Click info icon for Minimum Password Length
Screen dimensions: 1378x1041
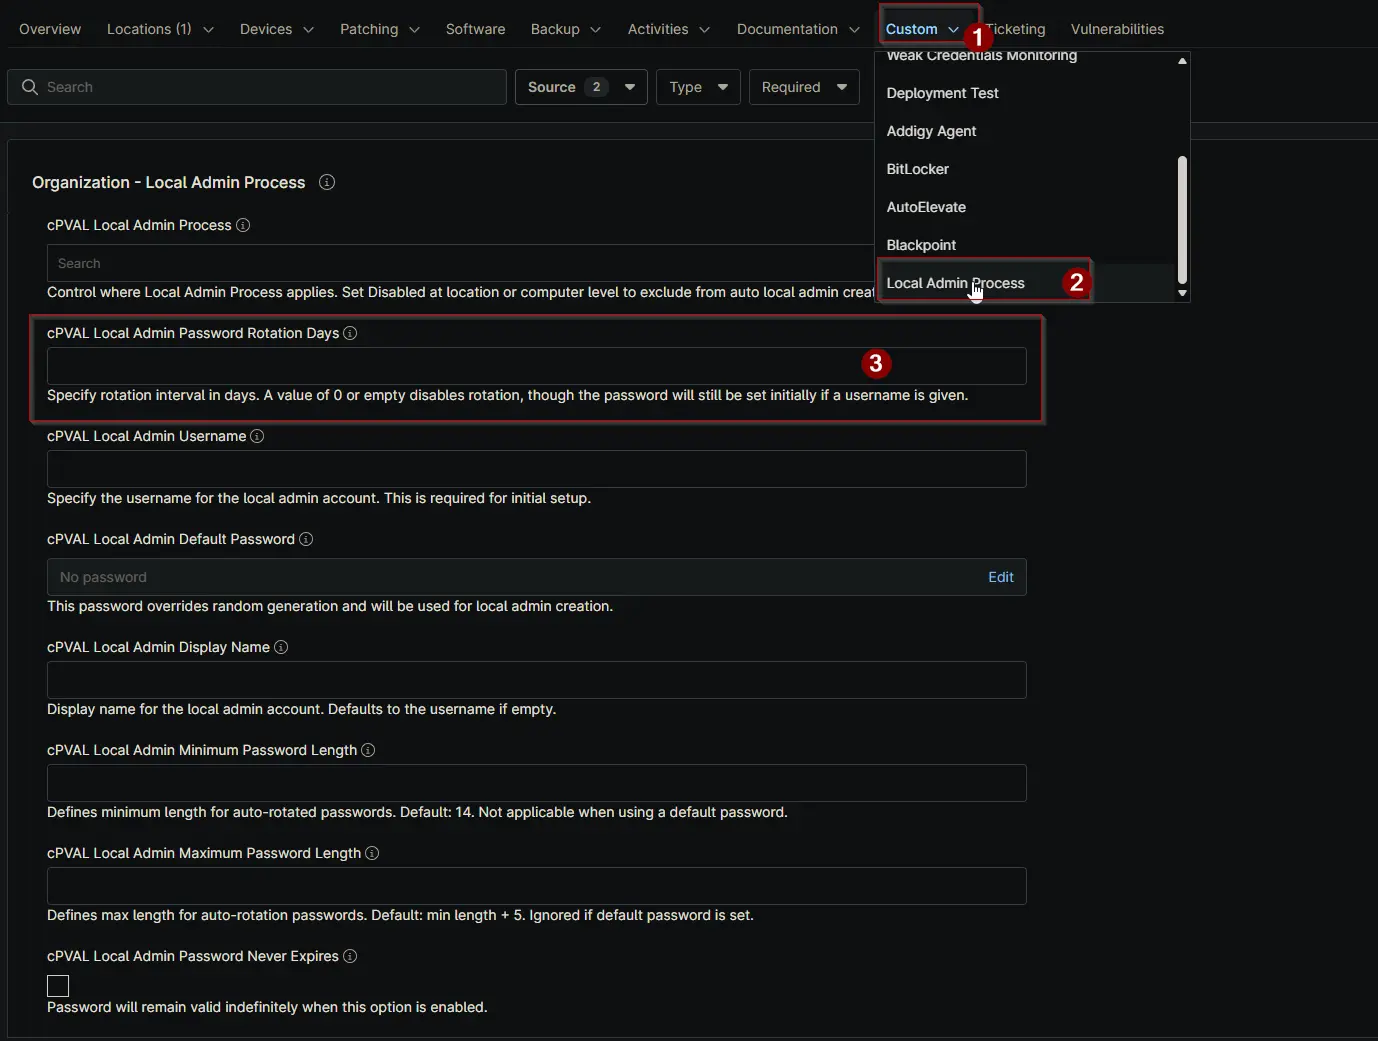(x=368, y=750)
